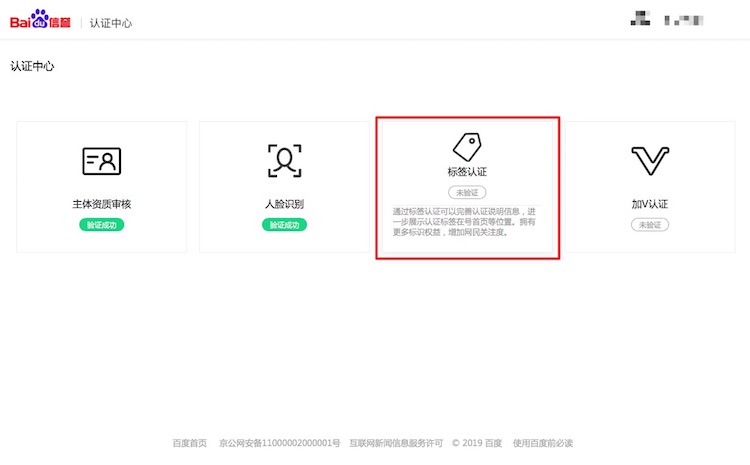This screenshot has height=465, width=750.
Task: Click the V icon for 加V认证
Action: click(x=650, y=160)
